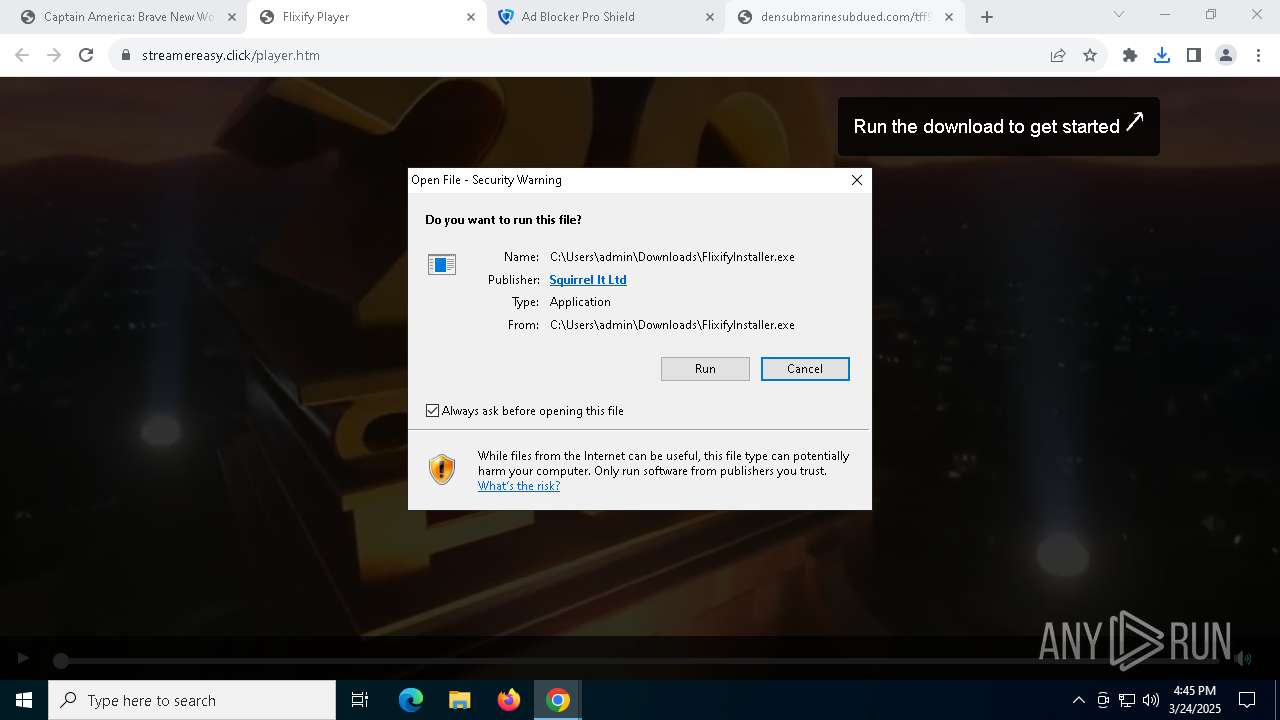Play the video in the player
The height and width of the screenshot is (720, 1280).
point(23,658)
